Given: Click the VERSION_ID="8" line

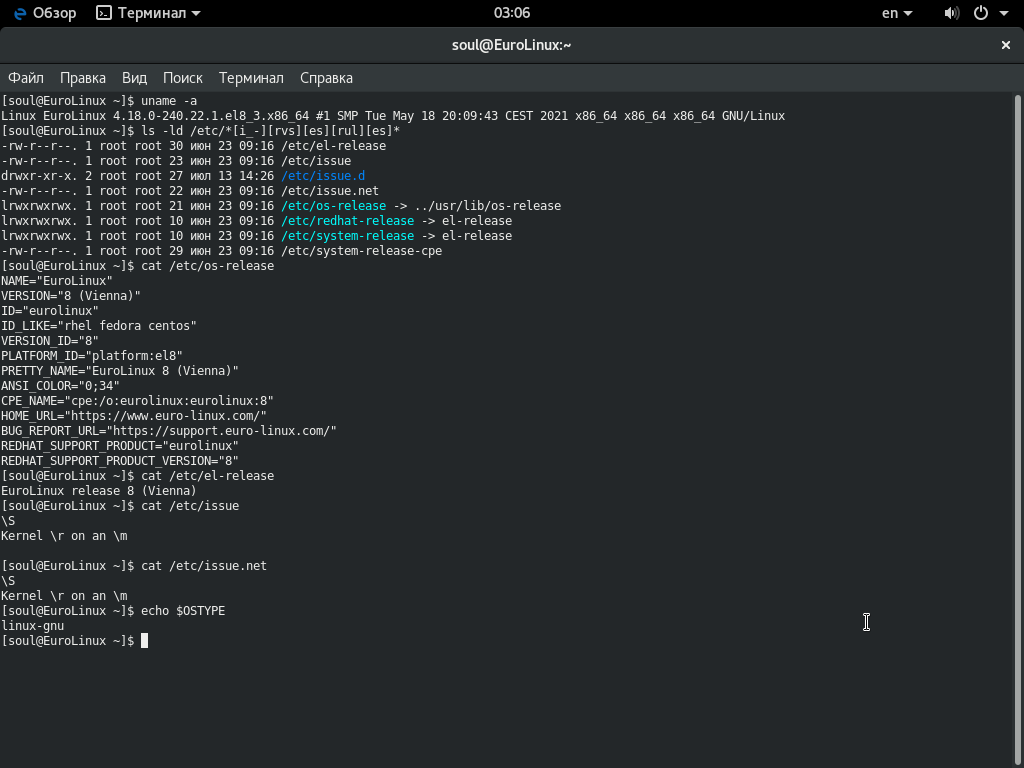Looking at the screenshot, I should tap(50, 341).
